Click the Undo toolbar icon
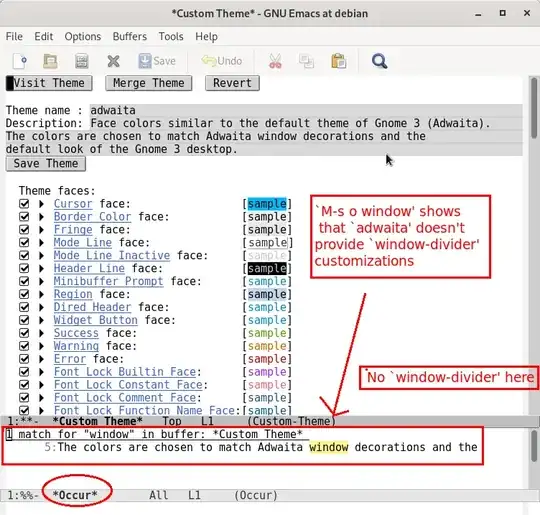The width and height of the screenshot is (540, 515). 222,61
